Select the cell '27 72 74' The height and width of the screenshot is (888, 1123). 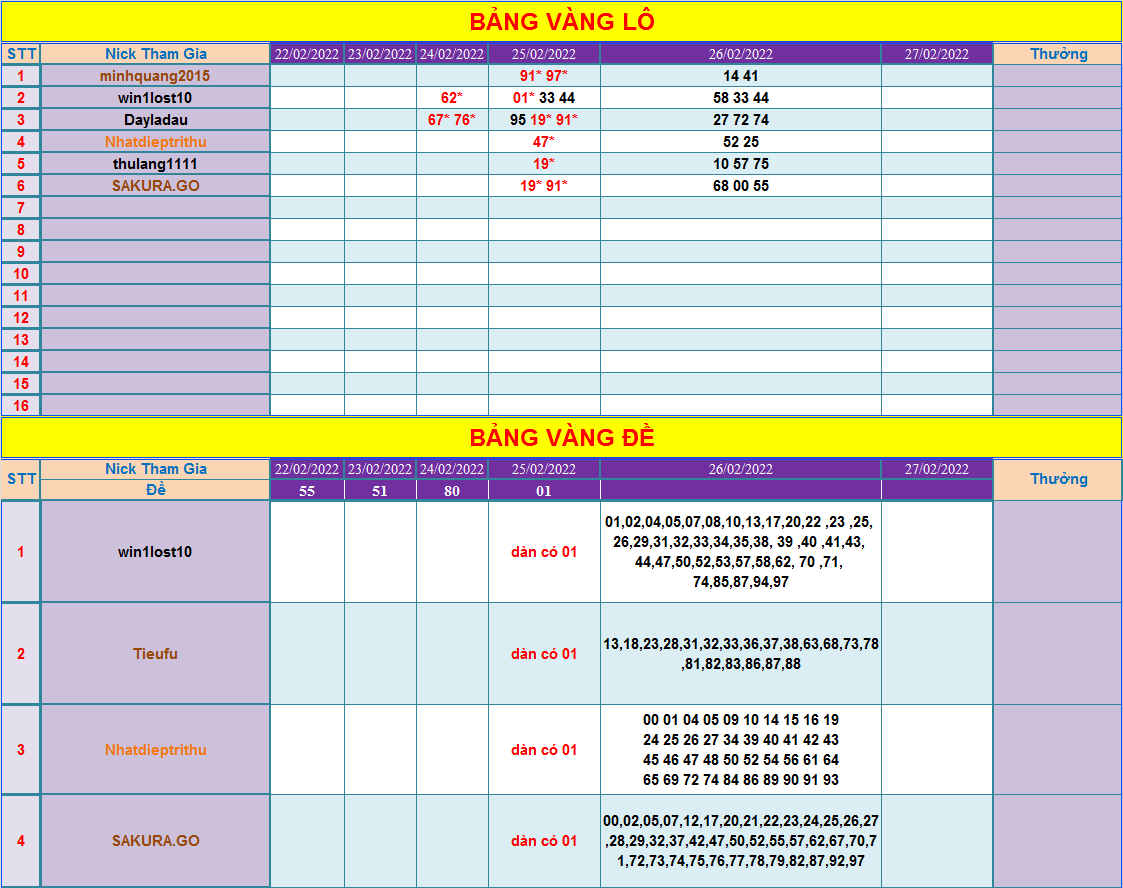pyautogui.click(x=741, y=120)
